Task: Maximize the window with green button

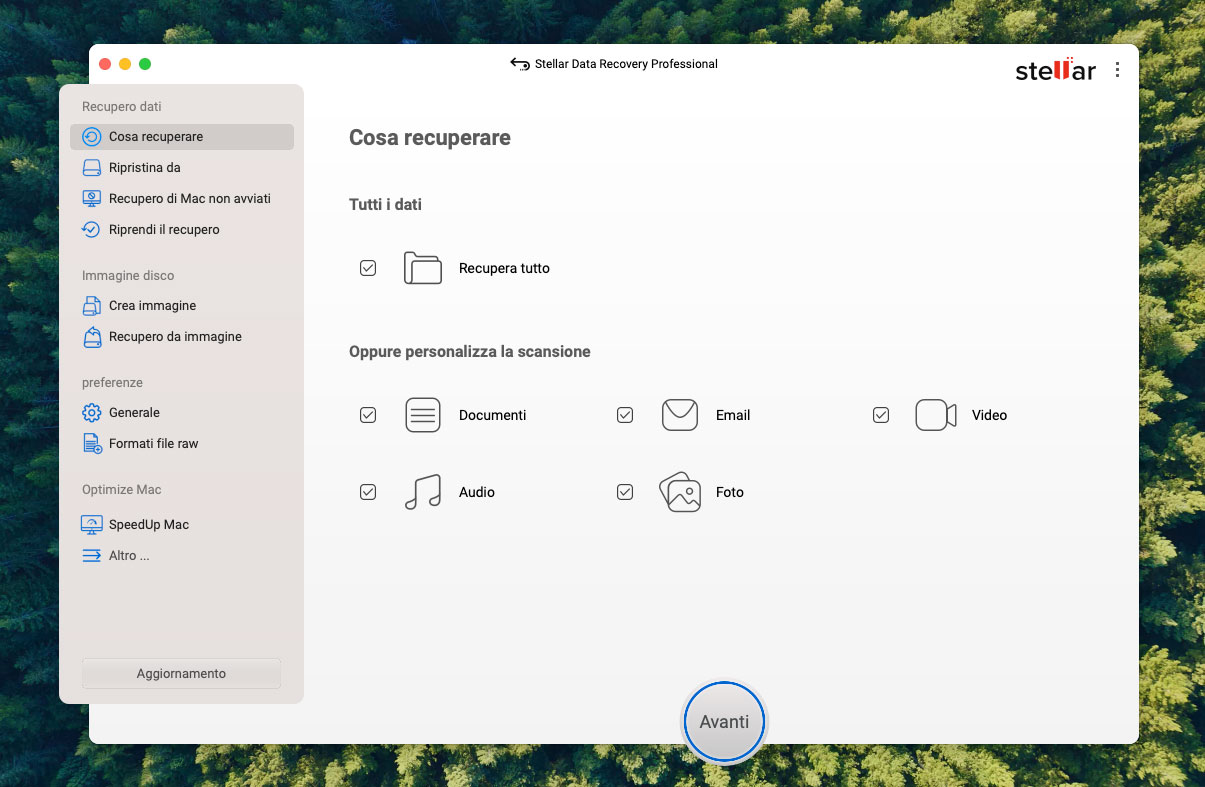Action: coord(145,64)
